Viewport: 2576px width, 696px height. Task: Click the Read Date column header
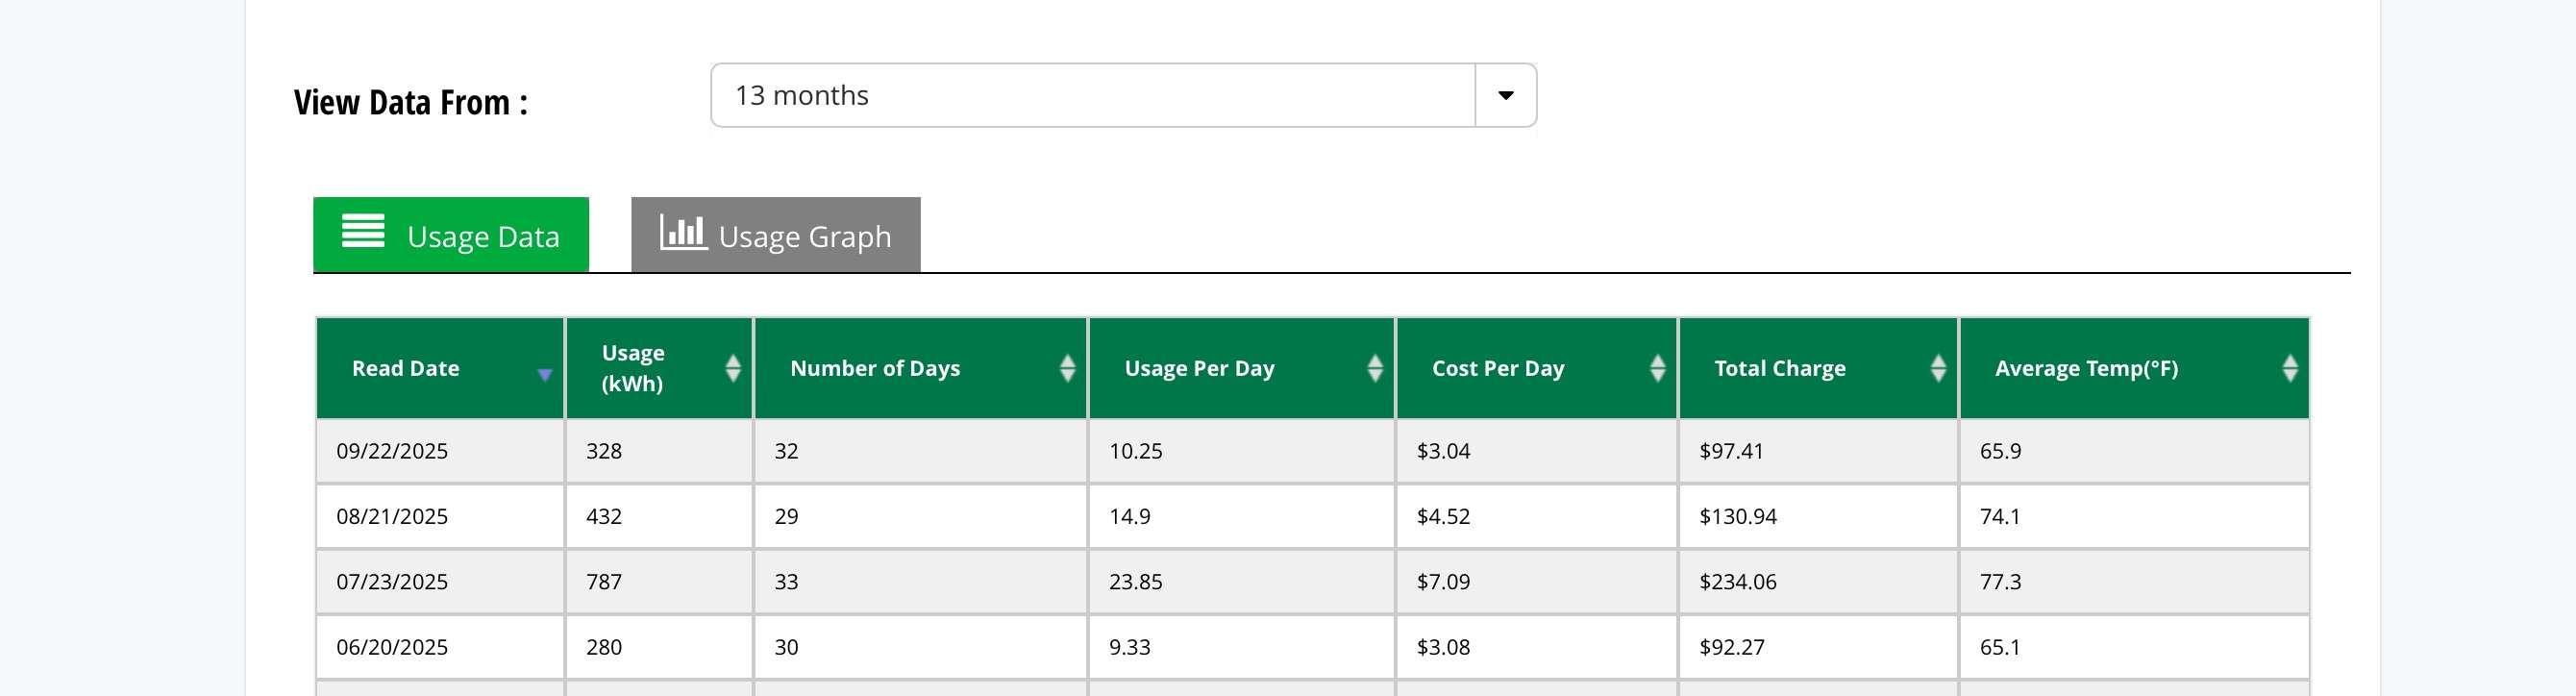click(406, 368)
